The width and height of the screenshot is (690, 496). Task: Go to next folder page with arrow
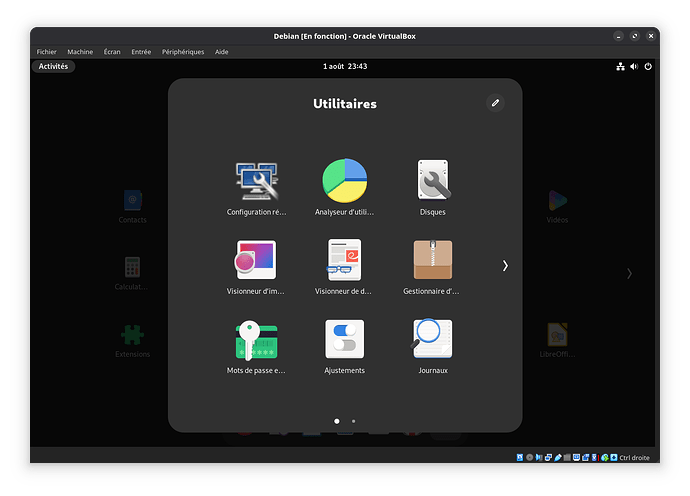pos(505,266)
